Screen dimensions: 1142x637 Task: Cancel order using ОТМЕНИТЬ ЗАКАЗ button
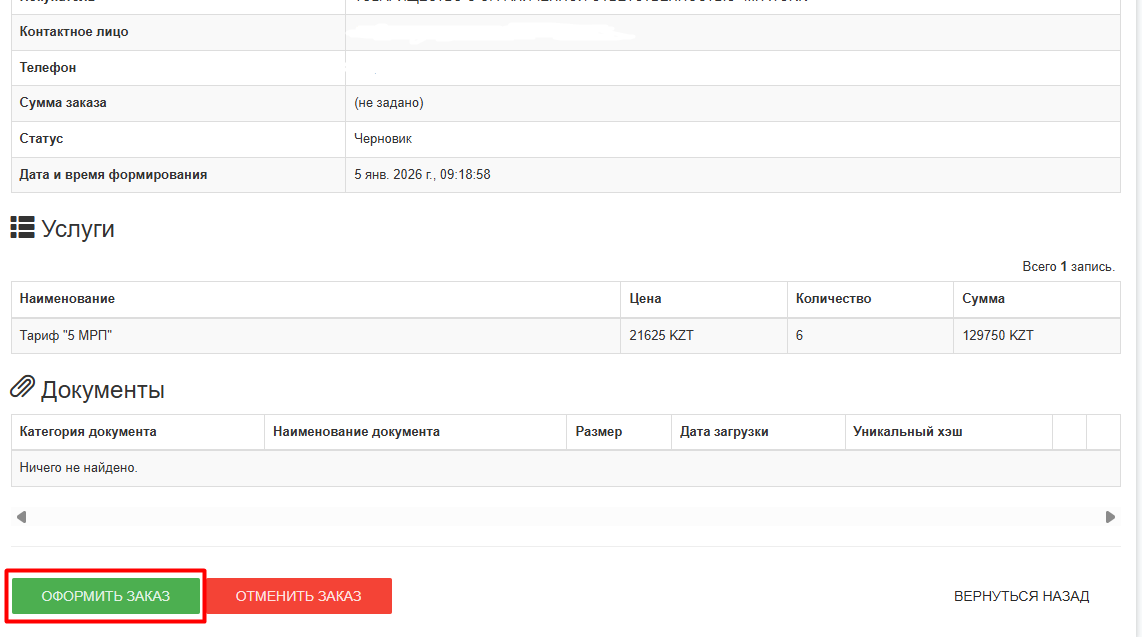pos(298,596)
